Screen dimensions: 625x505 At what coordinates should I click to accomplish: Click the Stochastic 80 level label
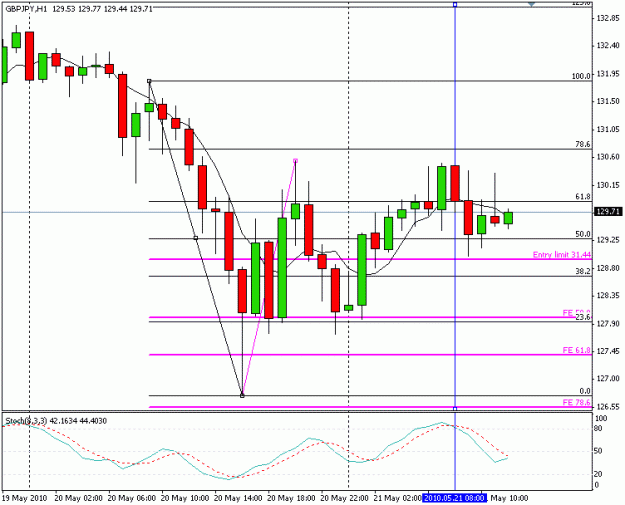click(599, 428)
